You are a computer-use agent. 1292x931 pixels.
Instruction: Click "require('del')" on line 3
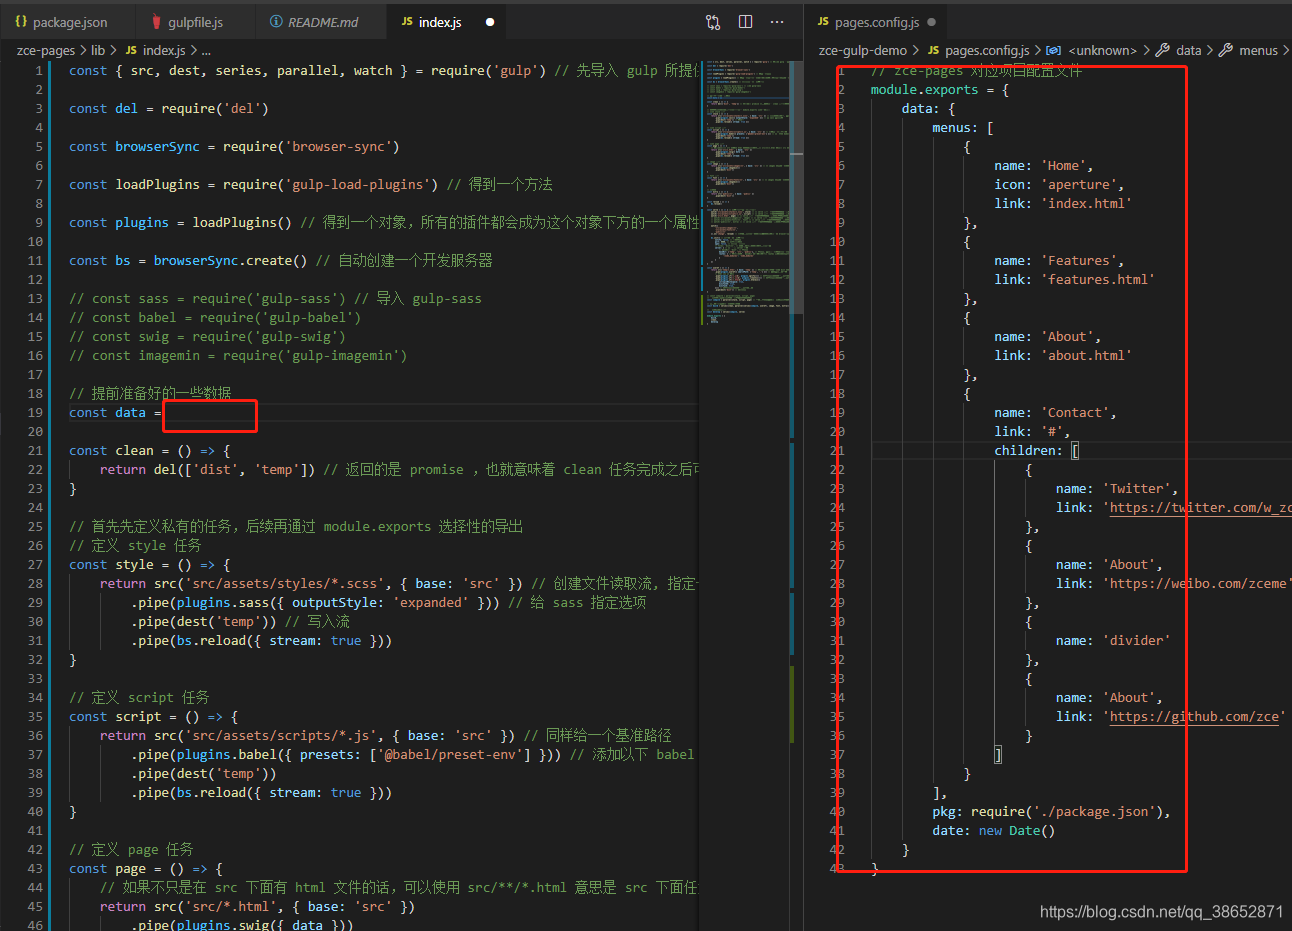(215, 108)
